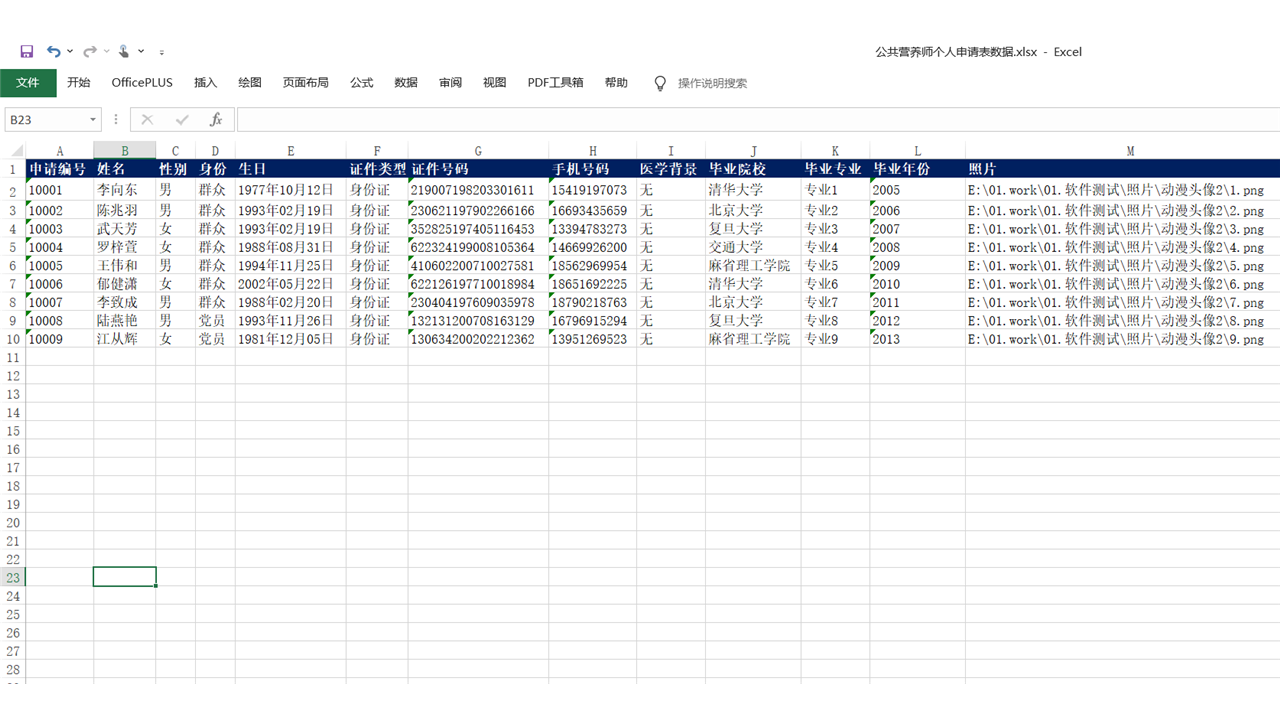This screenshot has width=1280, height=720.
Task: Click the lightbulb Tell Me icon
Action: click(x=660, y=83)
